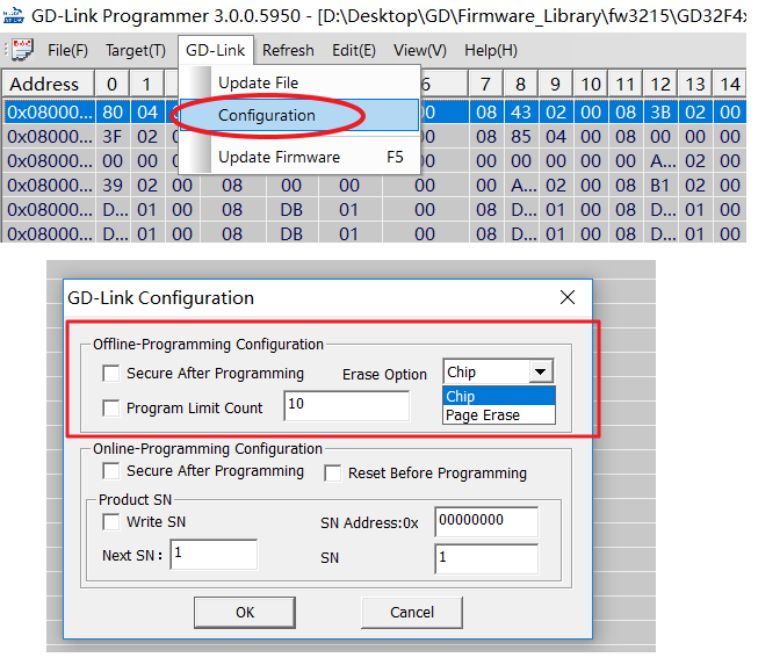This screenshot has height=672, width=780.
Task: Click cell 85 in second row
Action: (521, 136)
